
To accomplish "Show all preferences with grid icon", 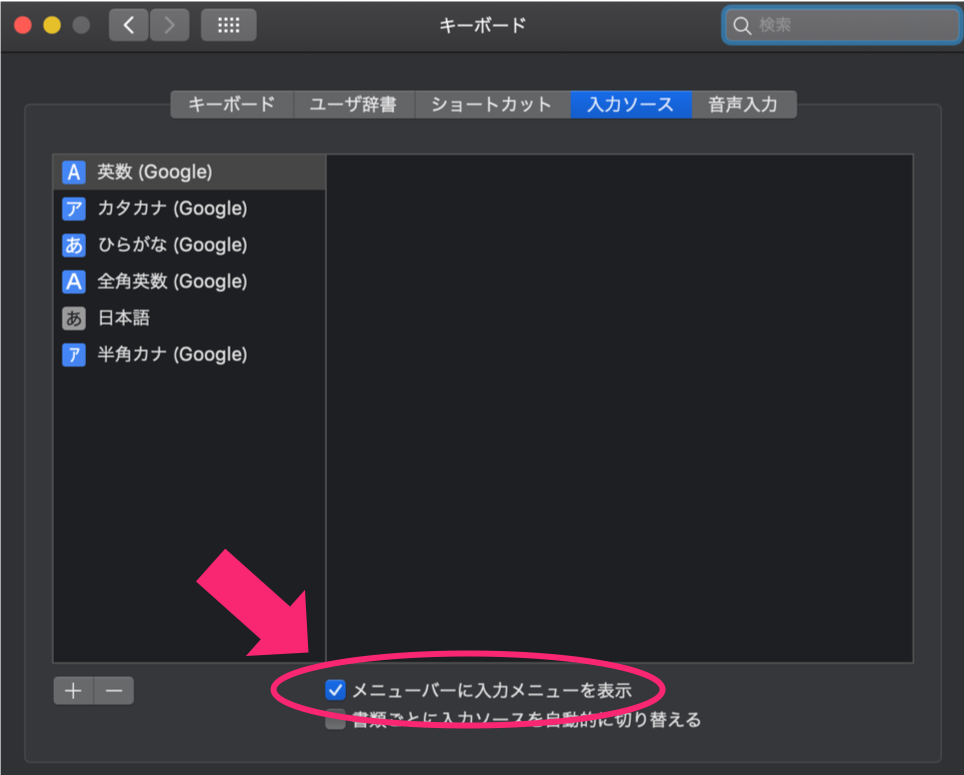I will pos(228,25).
